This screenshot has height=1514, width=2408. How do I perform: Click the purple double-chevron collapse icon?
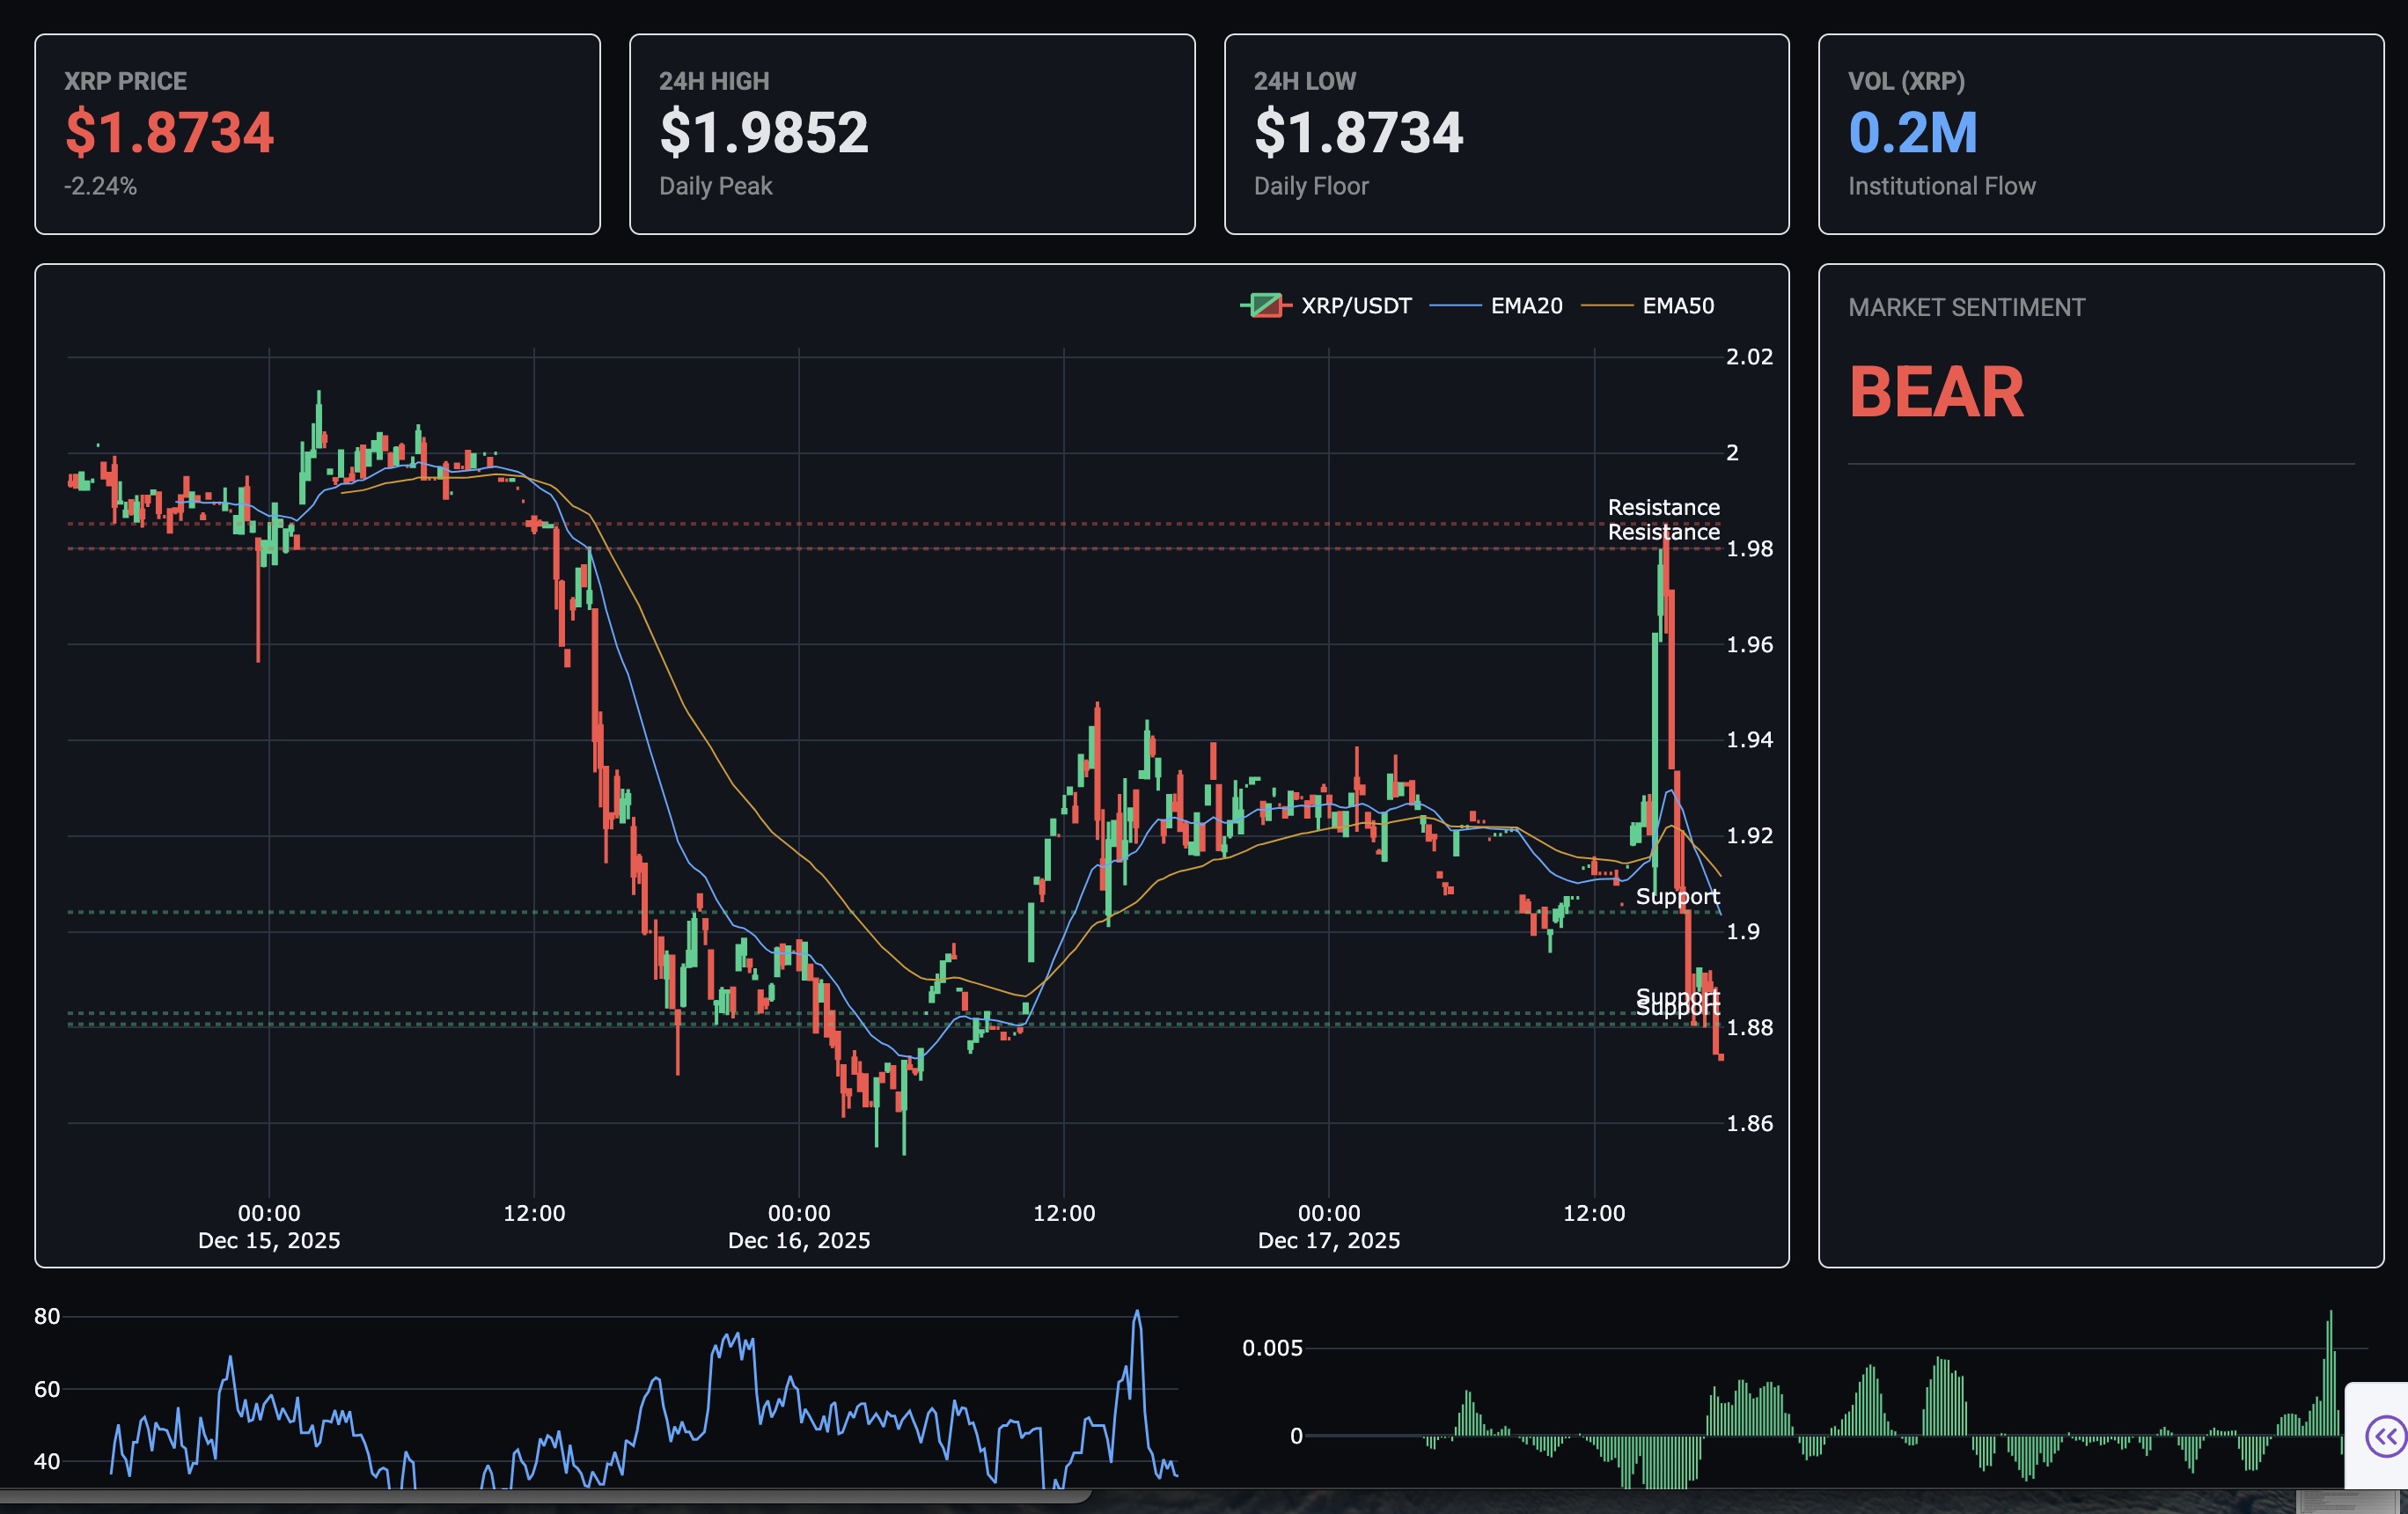pyautogui.click(x=2386, y=1437)
